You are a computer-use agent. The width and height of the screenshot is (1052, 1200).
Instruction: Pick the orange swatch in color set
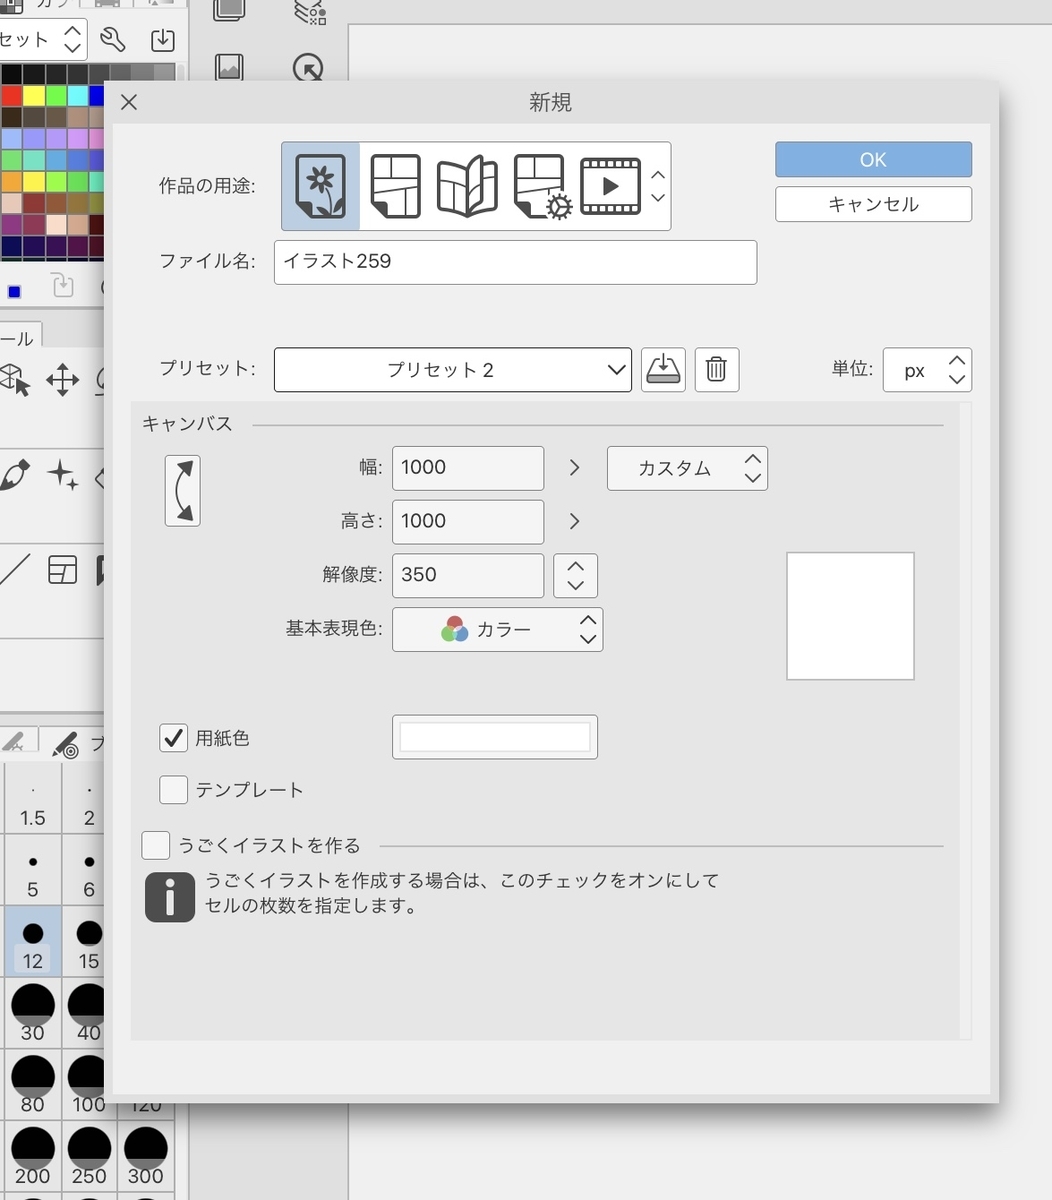(x=11, y=182)
